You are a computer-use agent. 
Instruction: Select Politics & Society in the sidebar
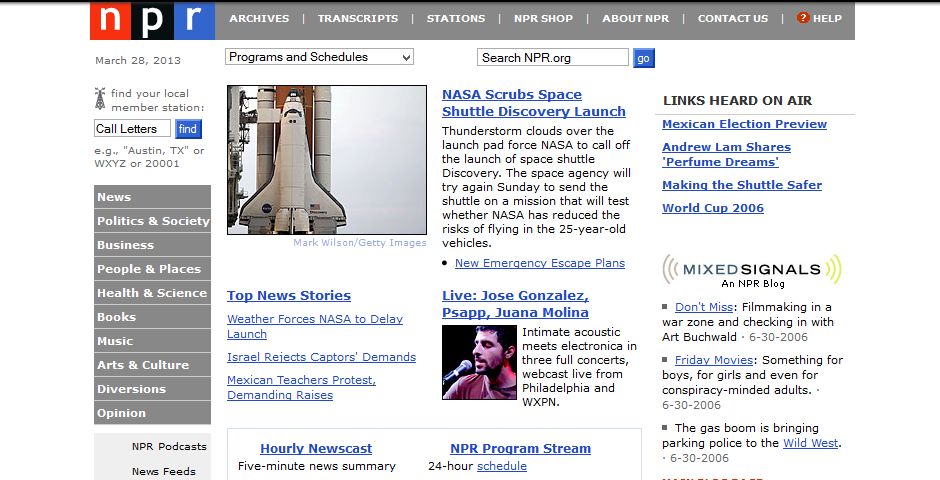(152, 221)
